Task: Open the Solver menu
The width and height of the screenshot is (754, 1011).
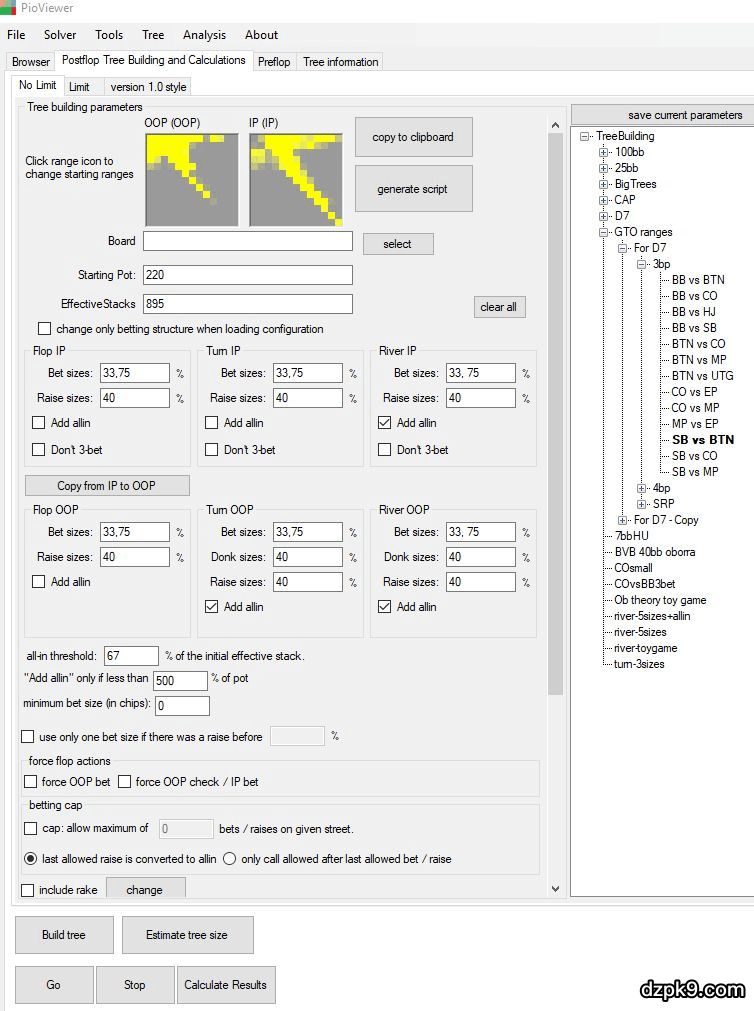Action: pos(60,35)
